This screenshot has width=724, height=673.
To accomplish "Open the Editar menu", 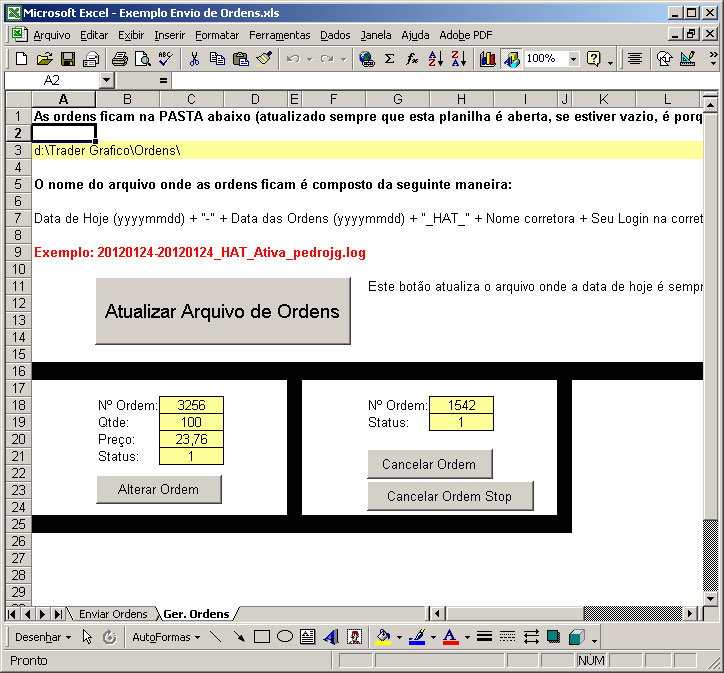I will pyautogui.click(x=94, y=35).
